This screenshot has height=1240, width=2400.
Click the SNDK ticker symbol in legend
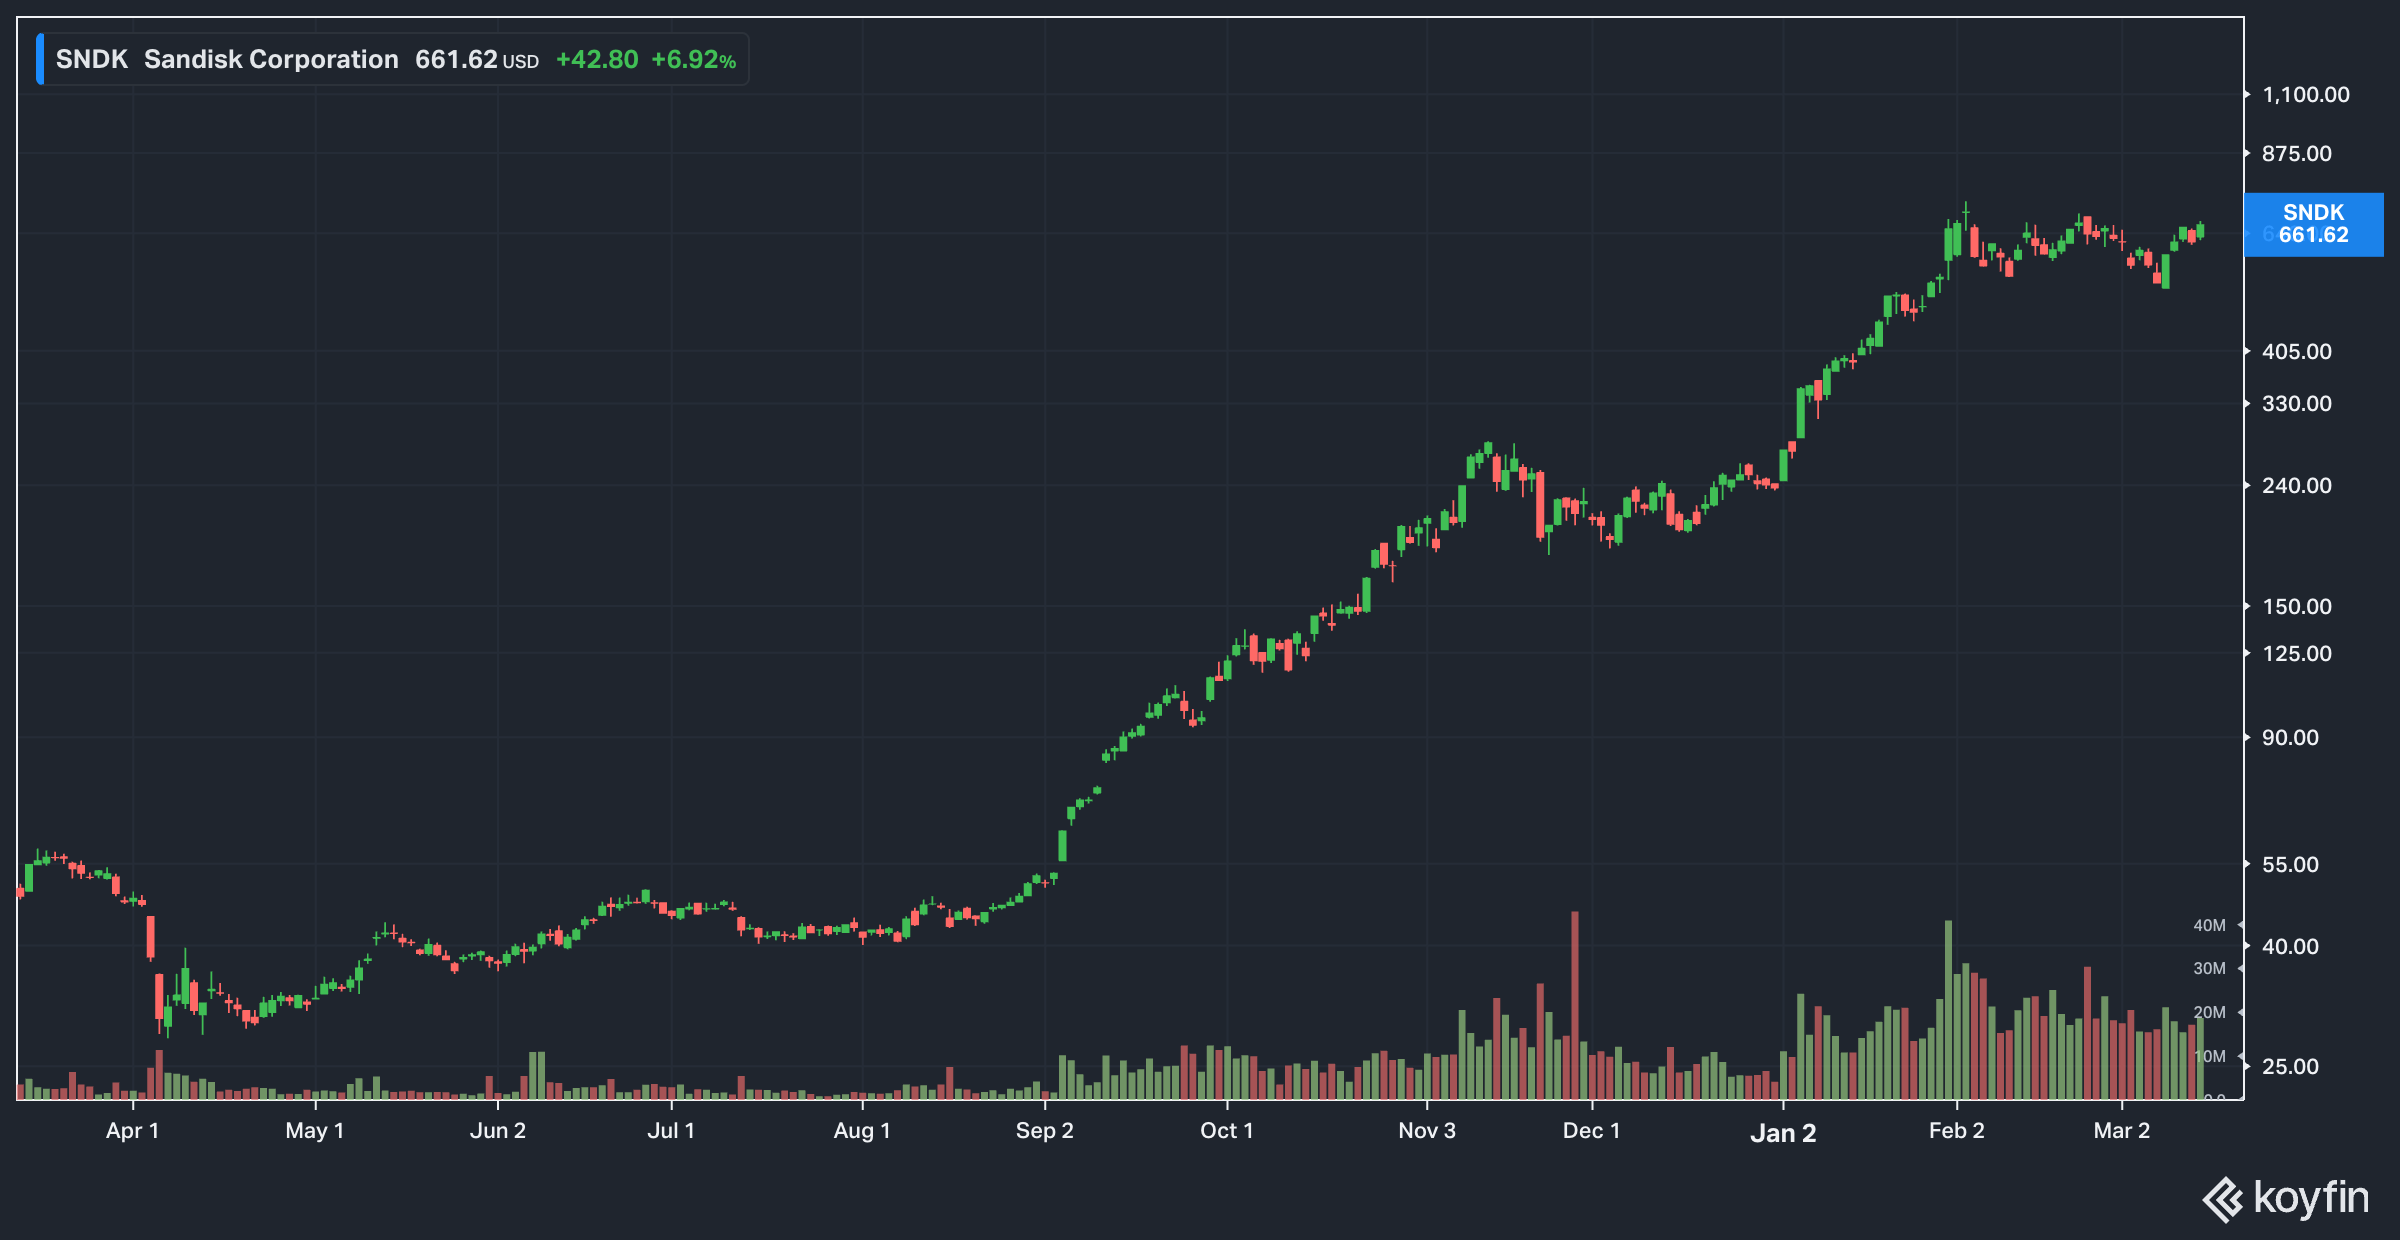pyautogui.click(x=91, y=60)
